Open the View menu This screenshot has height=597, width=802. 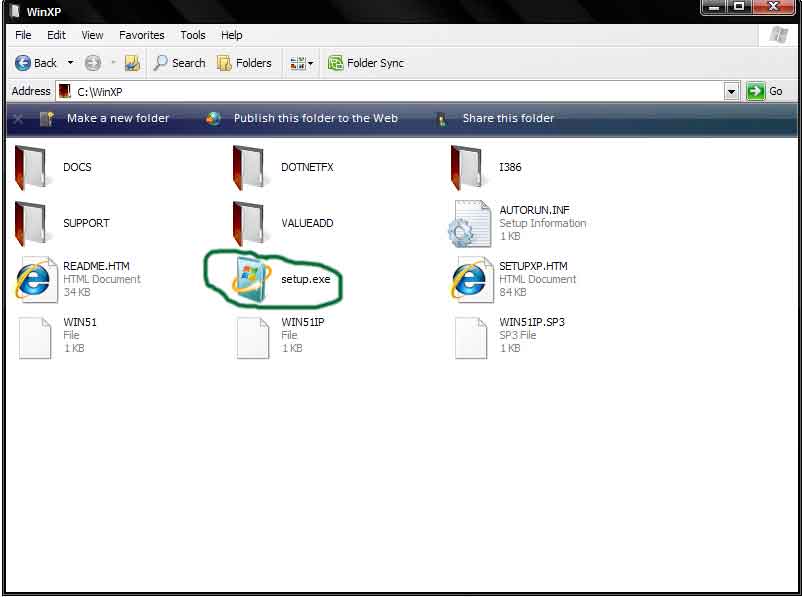coord(92,35)
